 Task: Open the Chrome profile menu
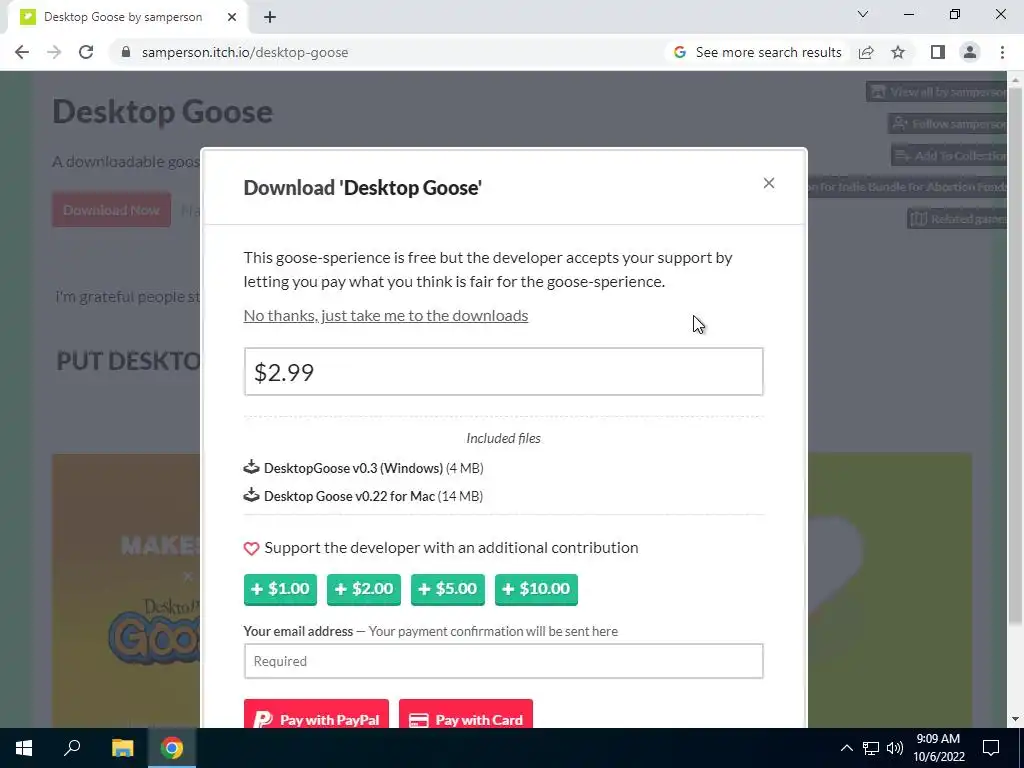pyautogui.click(x=970, y=52)
